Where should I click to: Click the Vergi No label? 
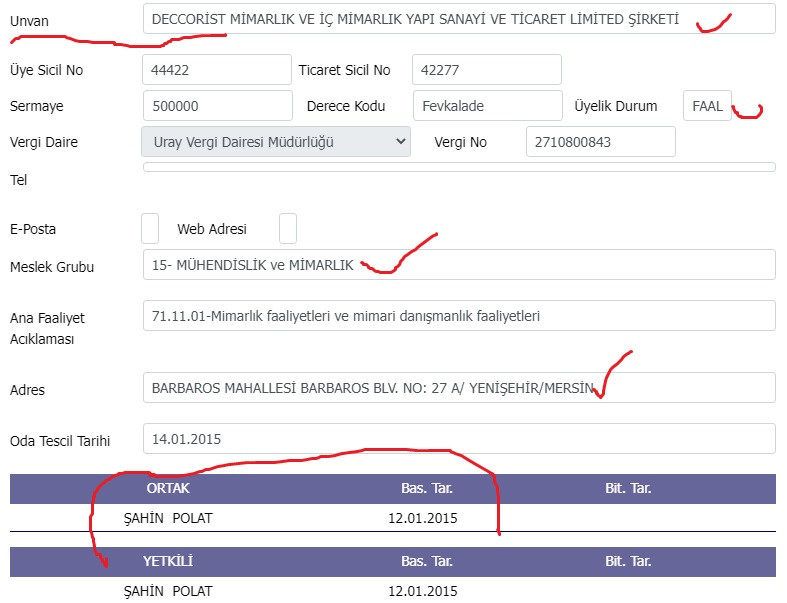[x=460, y=142]
